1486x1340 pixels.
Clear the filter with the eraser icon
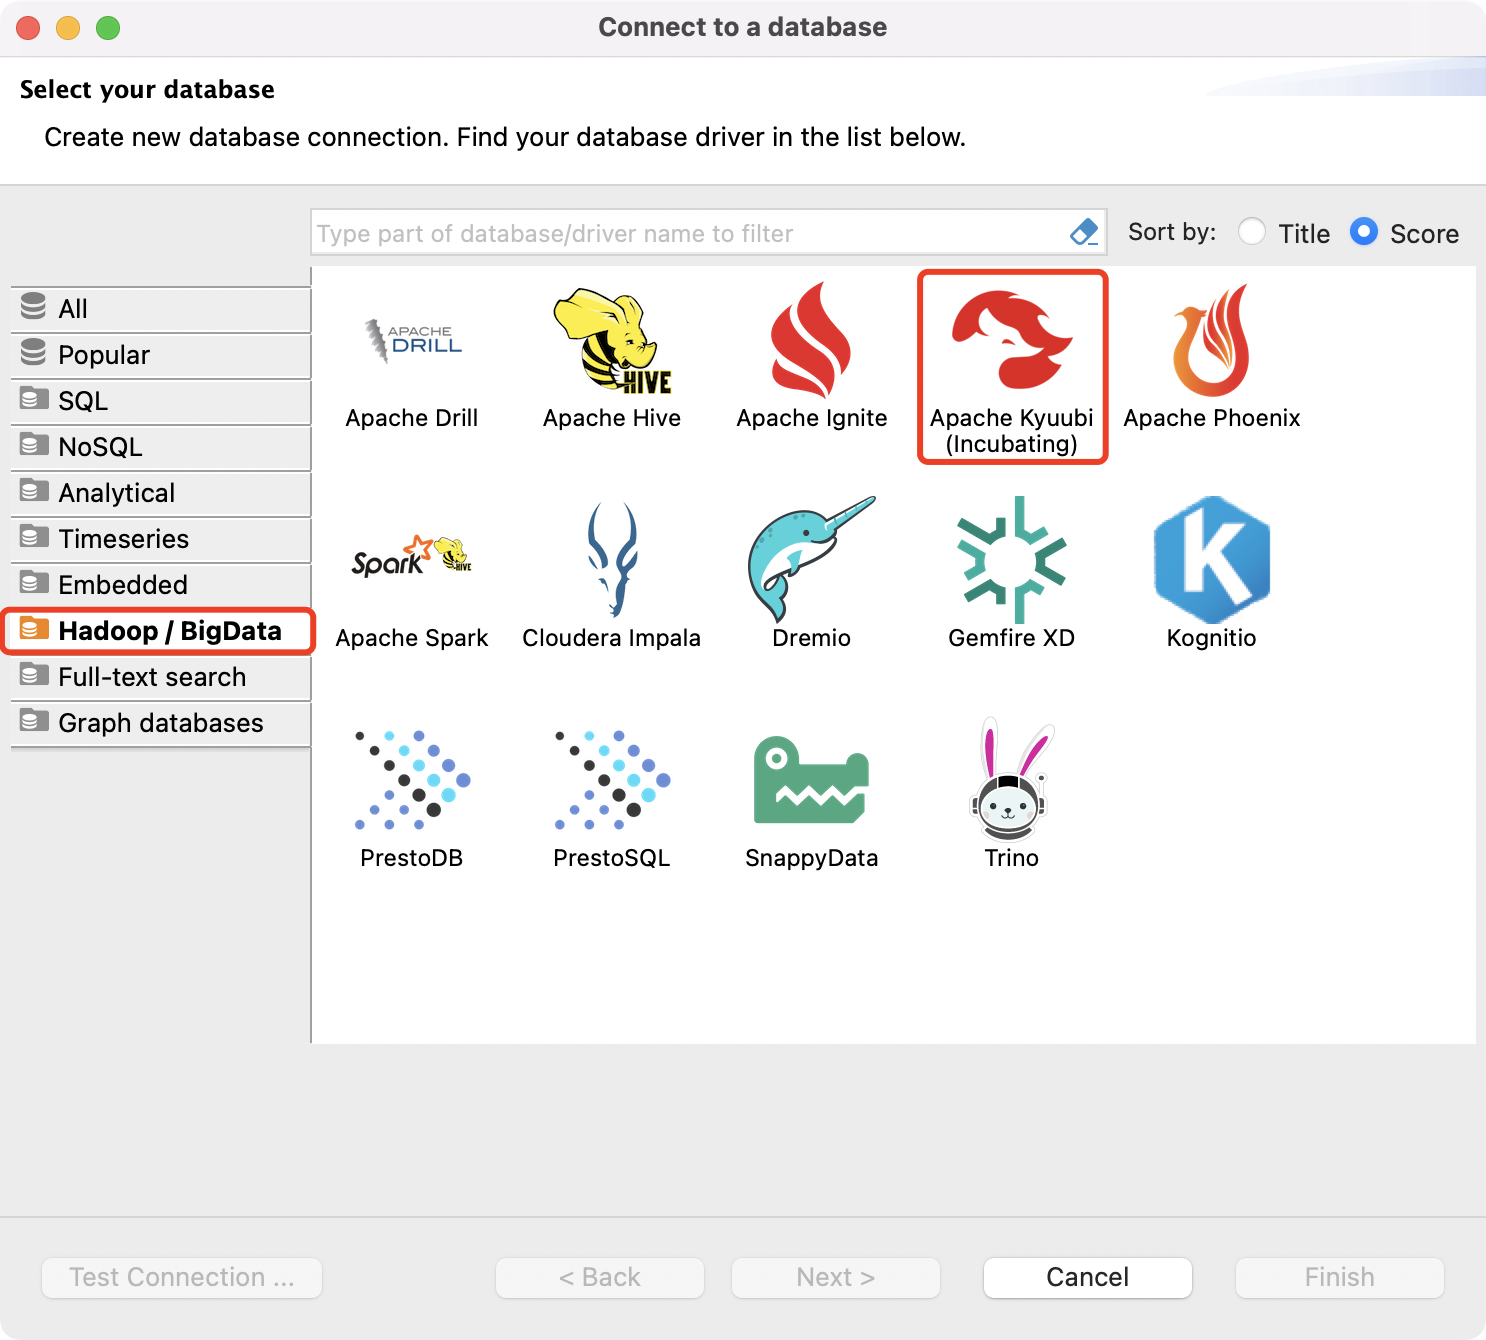click(1084, 233)
